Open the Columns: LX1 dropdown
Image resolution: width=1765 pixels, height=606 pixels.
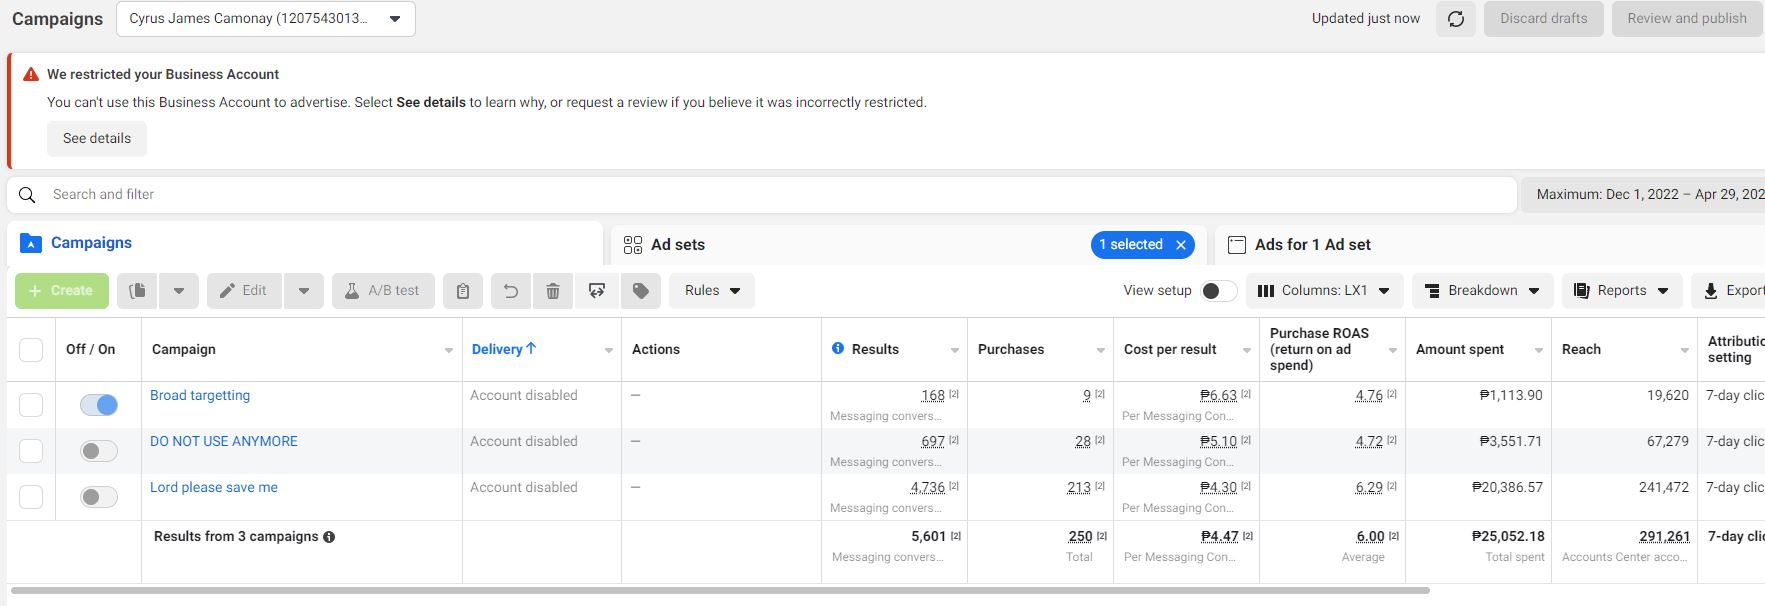pyautogui.click(x=1324, y=291)
